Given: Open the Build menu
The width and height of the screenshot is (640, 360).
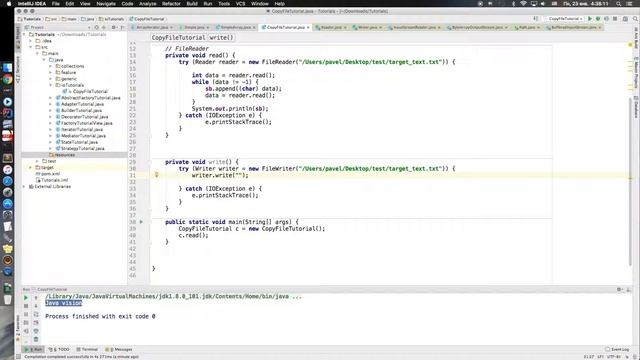Looking at the screenshot, I should tap(192, 4).
